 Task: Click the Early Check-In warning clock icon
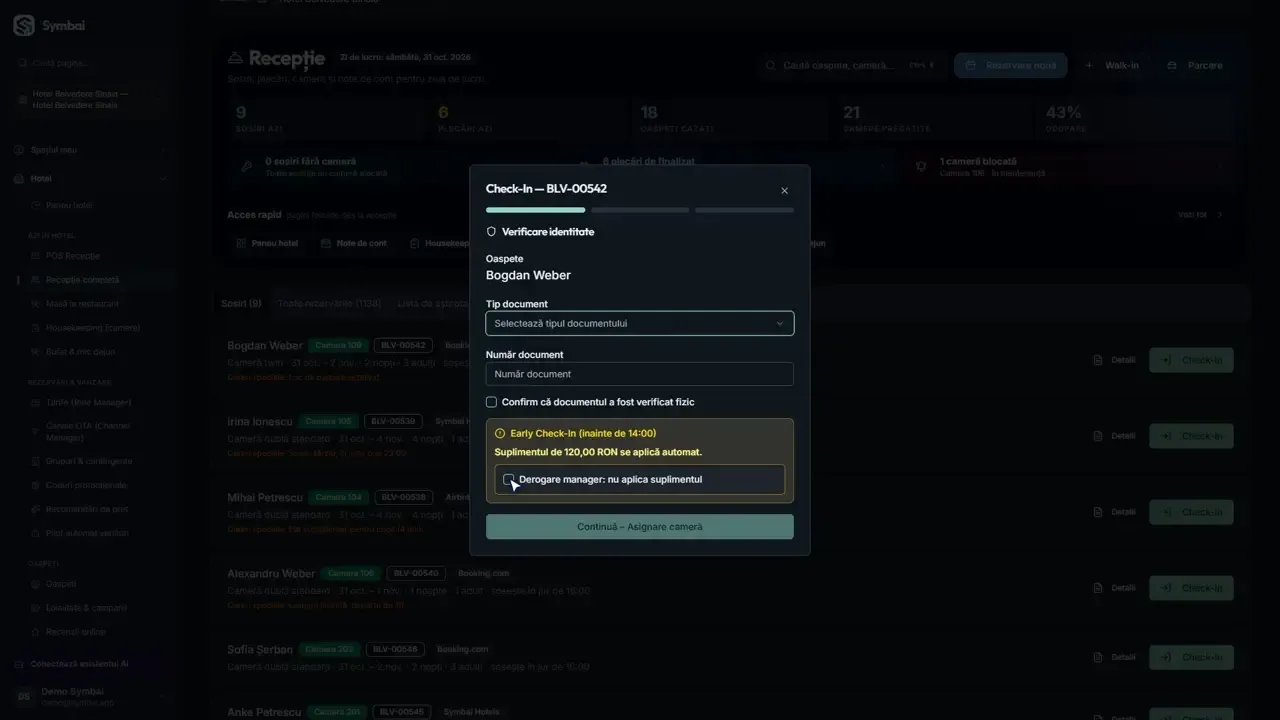click(500, 434)
